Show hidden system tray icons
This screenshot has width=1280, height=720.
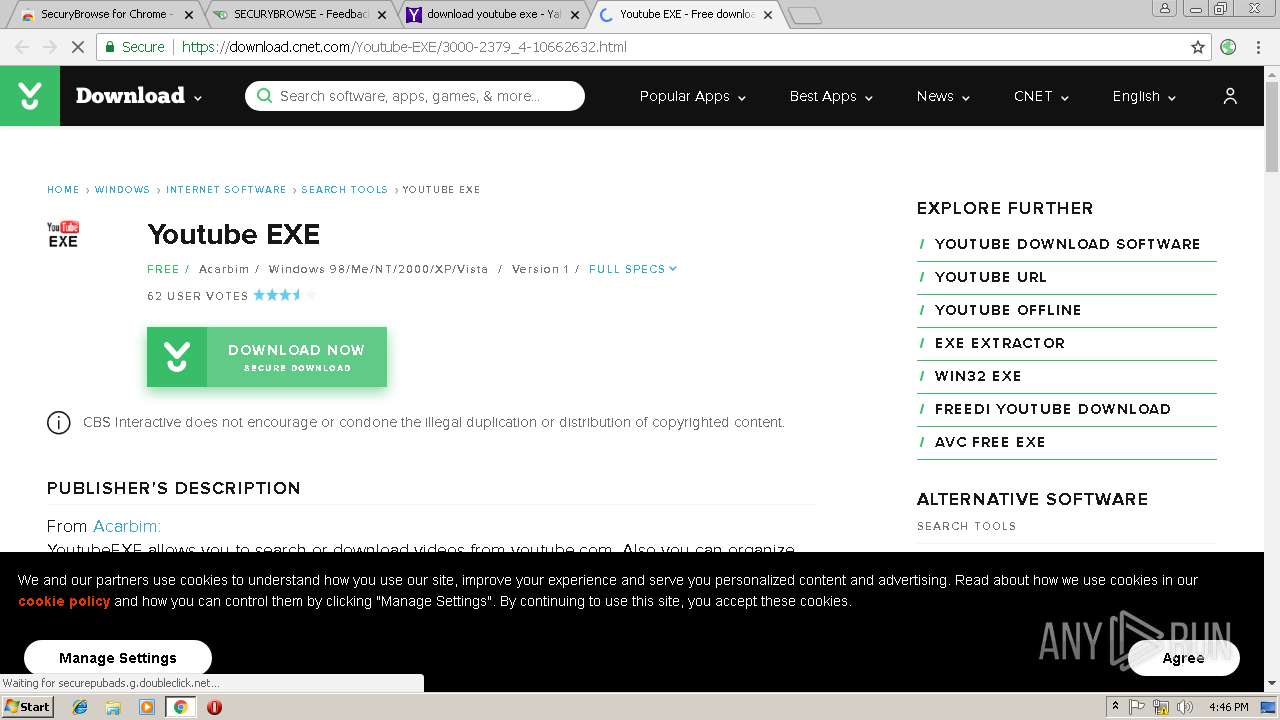[1116, 707]
